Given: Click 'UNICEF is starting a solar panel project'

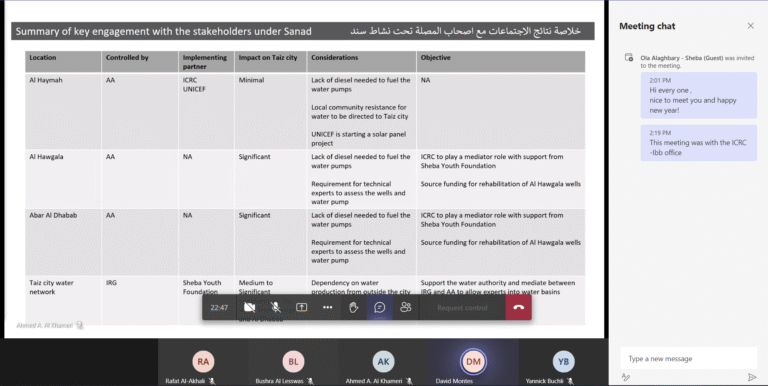Looking at the screenshot, I should tap(359, 139).
